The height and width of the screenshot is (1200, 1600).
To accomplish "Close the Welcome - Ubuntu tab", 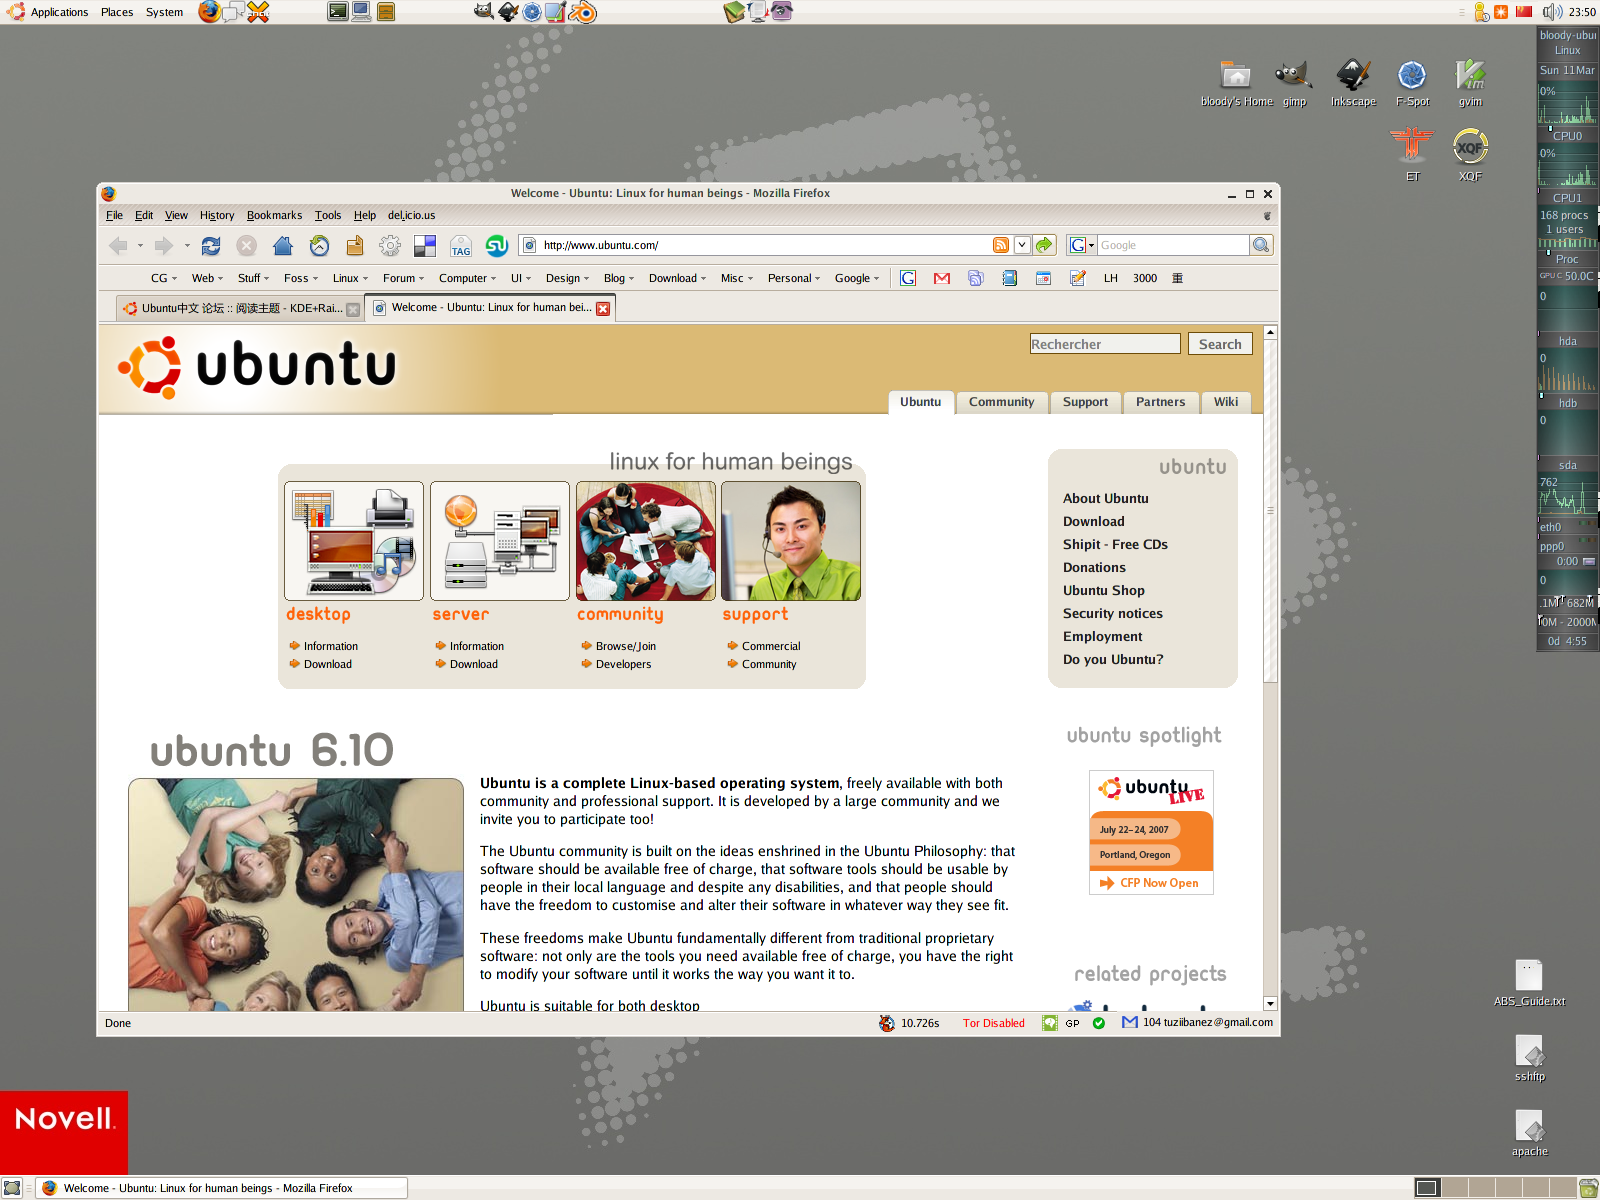I will tap(603, 309).
